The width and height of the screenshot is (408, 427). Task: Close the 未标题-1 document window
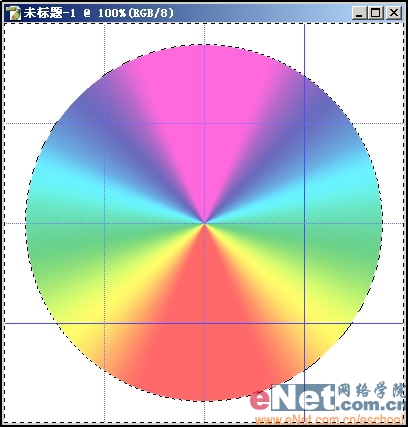394,13
